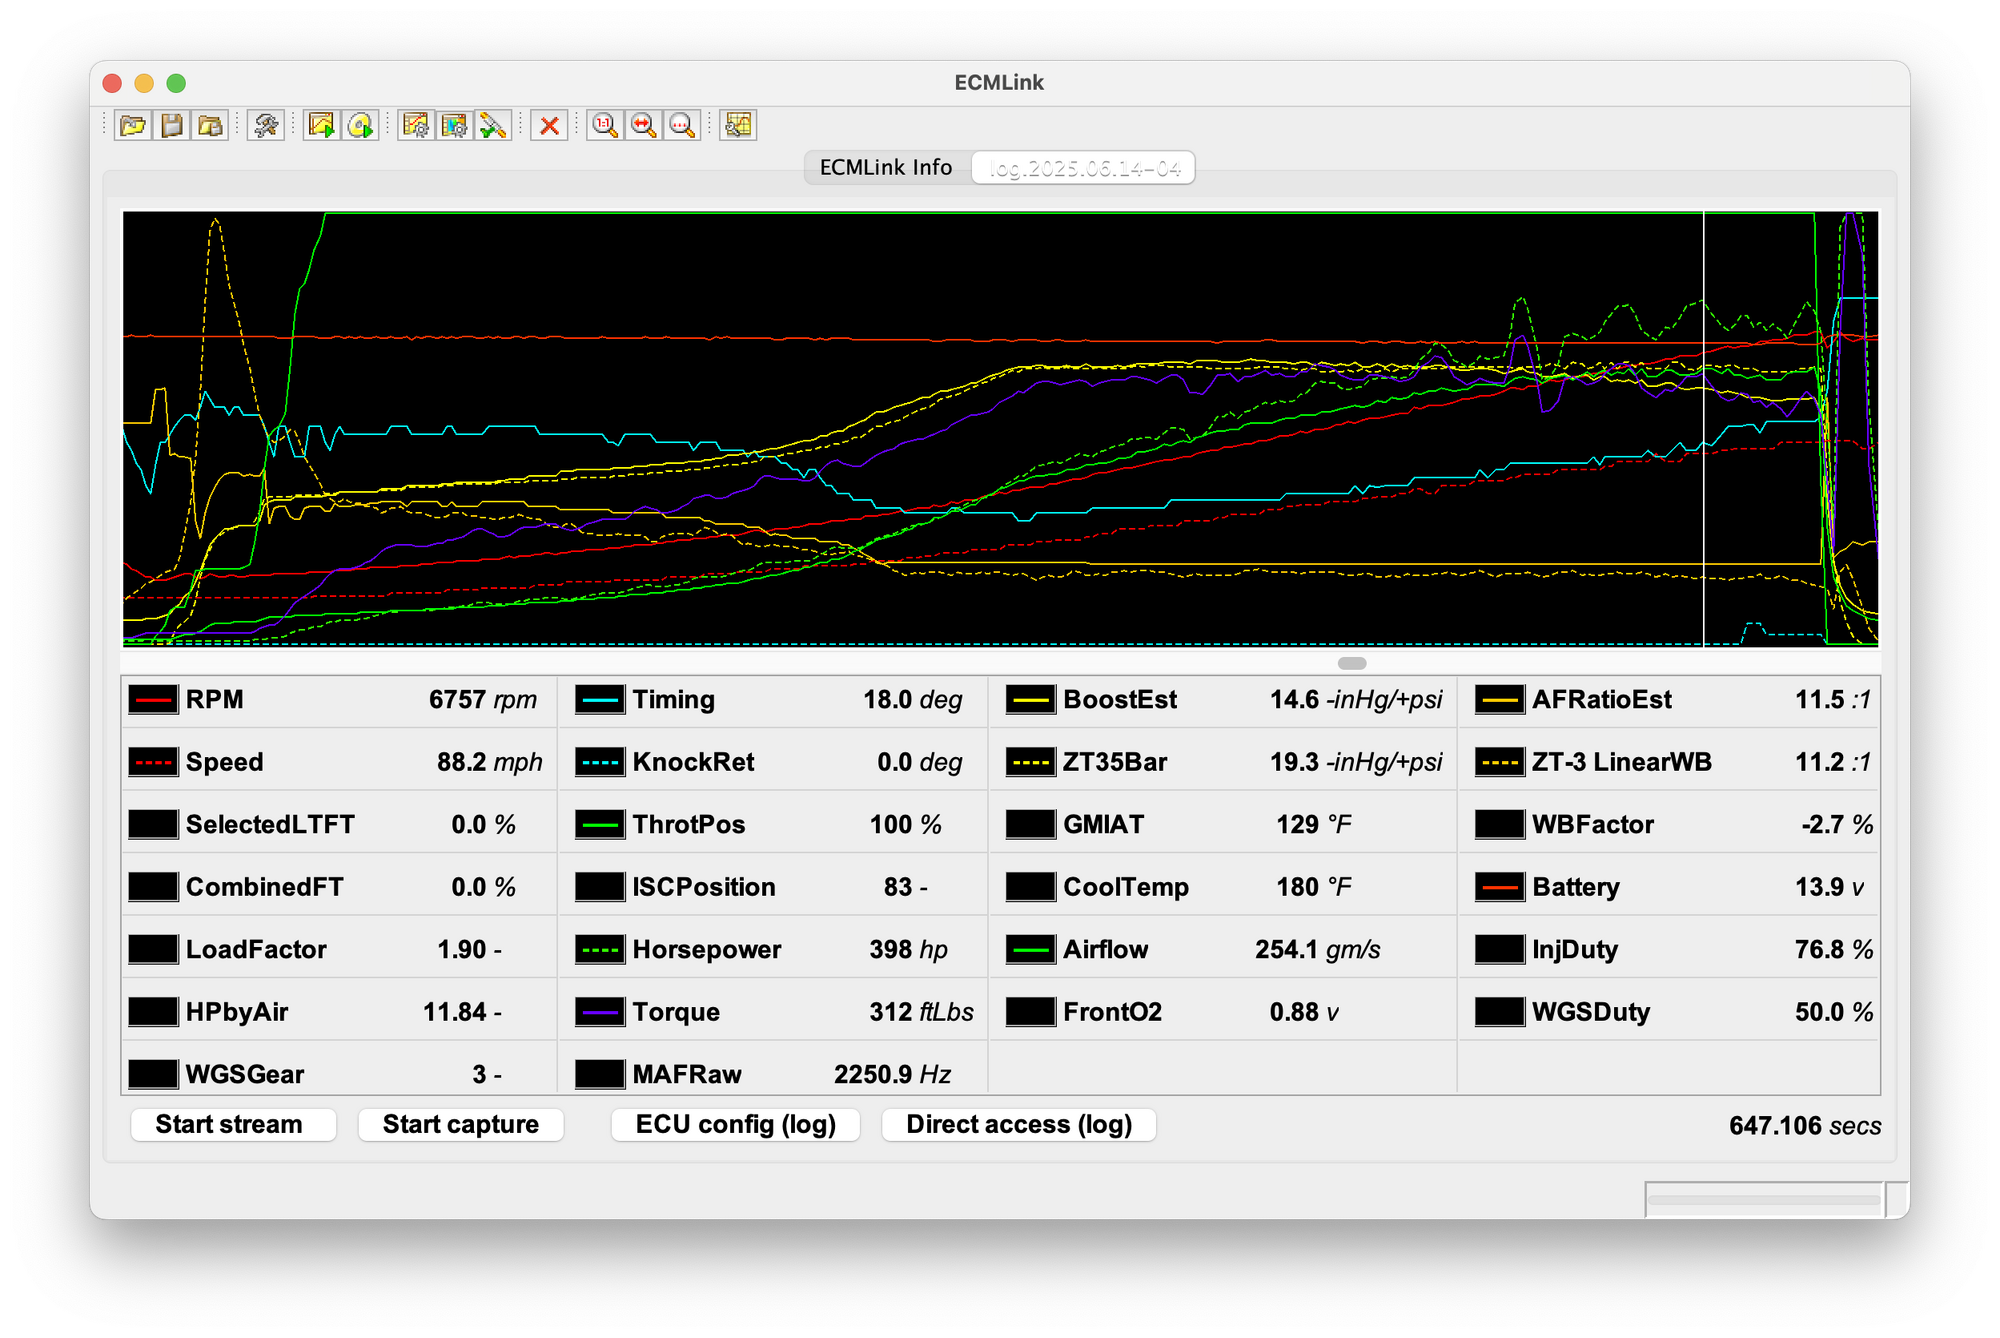2000x1338 pixels.
Task: Click the CombinedFT label
Action: [264, 887]
